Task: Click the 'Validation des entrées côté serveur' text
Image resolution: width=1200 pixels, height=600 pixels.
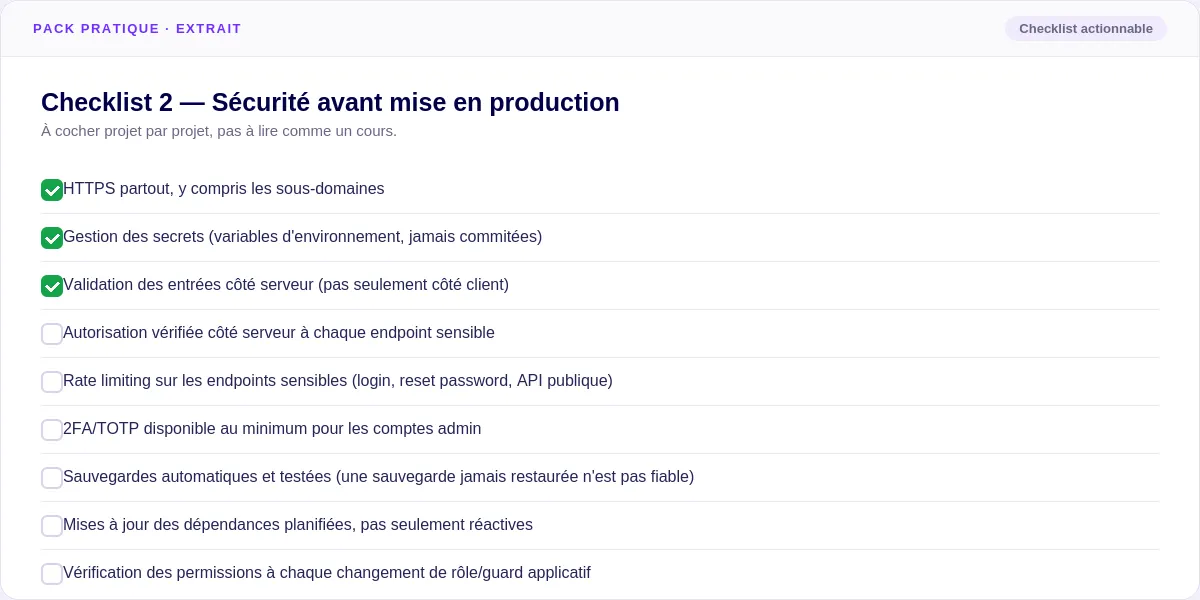Action: pos(286,285)
